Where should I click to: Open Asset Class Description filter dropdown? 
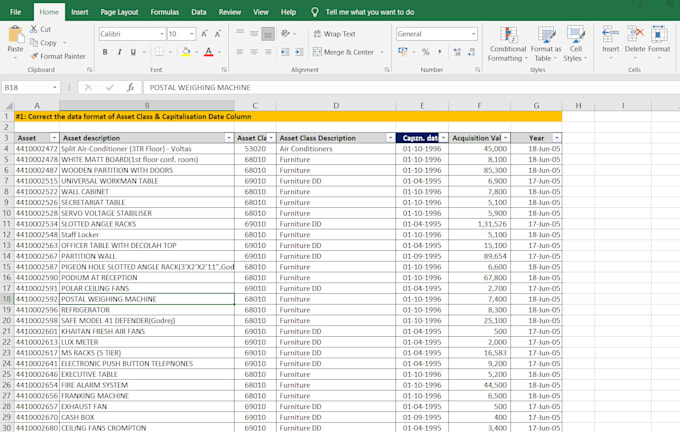point(390,138)
